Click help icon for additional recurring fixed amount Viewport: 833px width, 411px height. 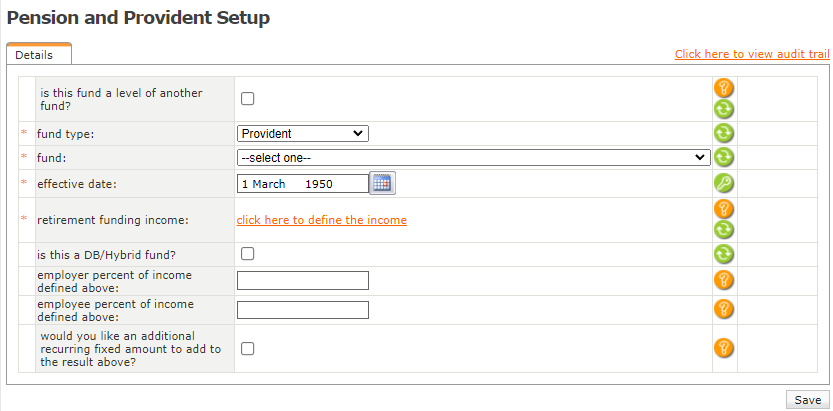[x=724, y=348]
